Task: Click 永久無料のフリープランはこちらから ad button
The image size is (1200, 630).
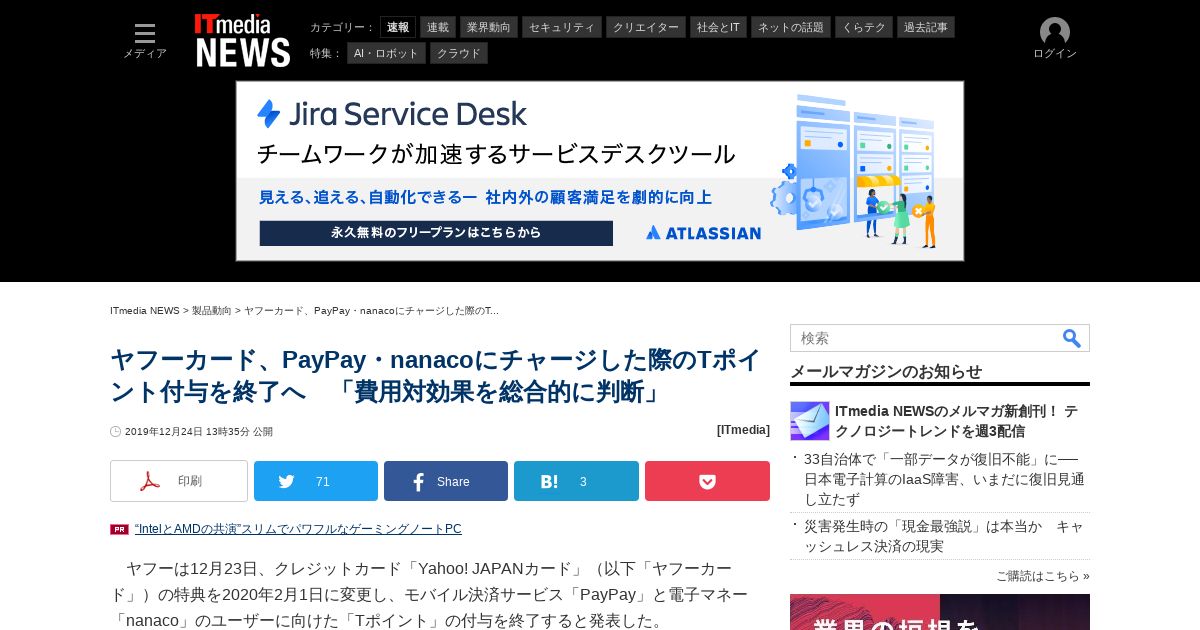Action: click(x=436, y=233)
